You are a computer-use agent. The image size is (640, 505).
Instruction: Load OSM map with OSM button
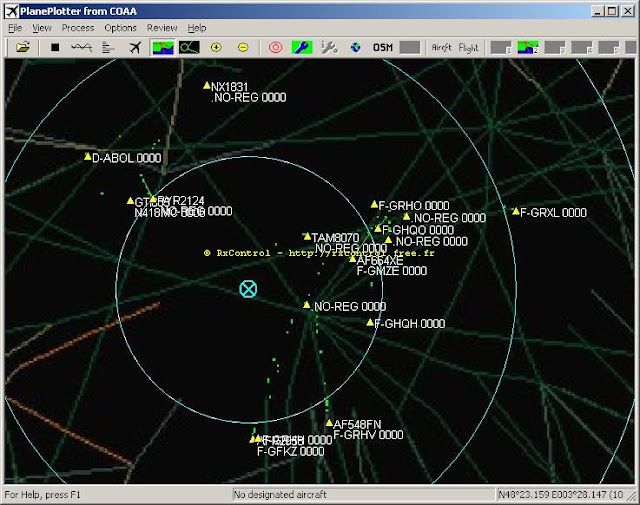pyautogui.click(x=383, y=48)
